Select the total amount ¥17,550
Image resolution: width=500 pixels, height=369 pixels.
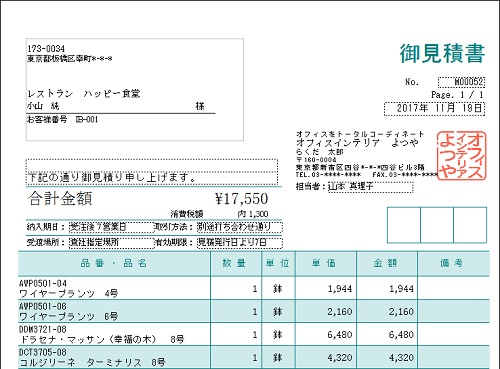coord(242,199)
